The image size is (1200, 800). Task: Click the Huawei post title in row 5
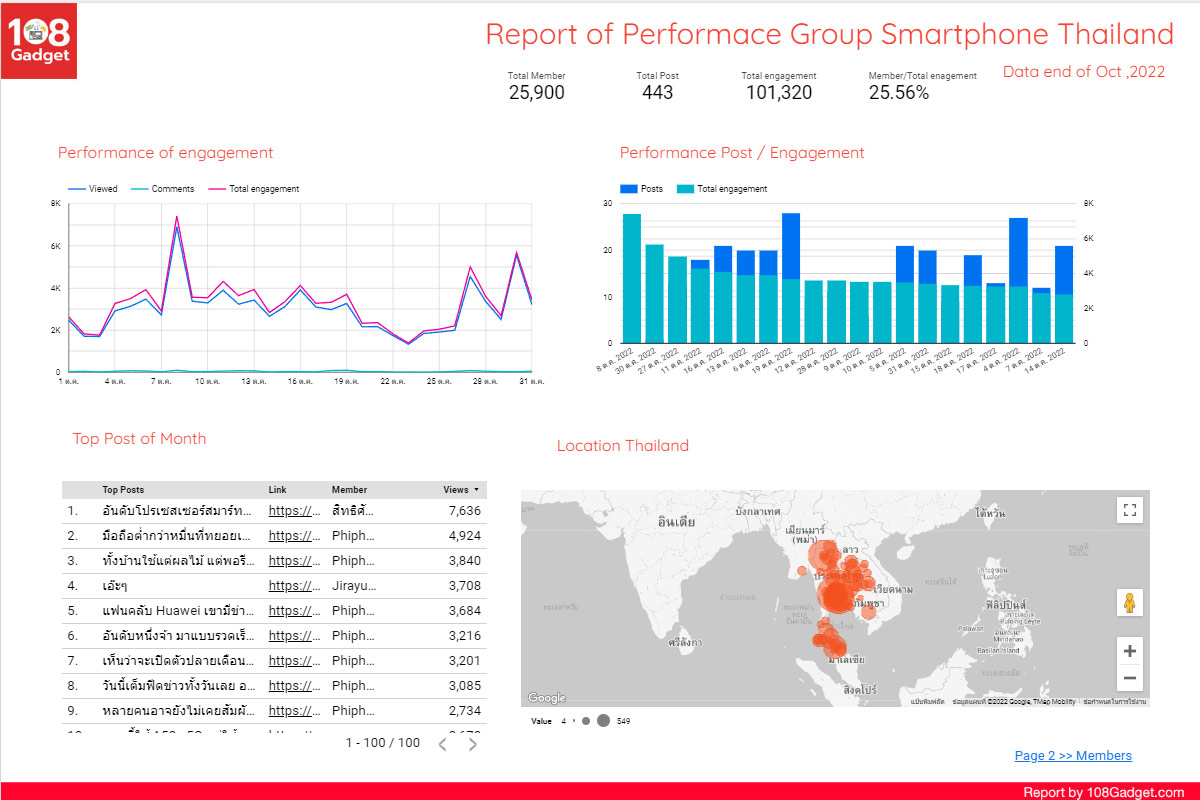[x=178, y=610]
